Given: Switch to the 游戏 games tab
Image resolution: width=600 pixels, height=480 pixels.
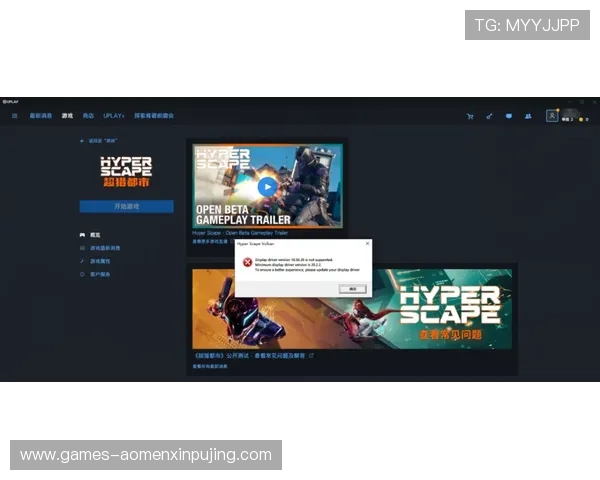Looking at the screenshot, I should [x=67, y=116].
